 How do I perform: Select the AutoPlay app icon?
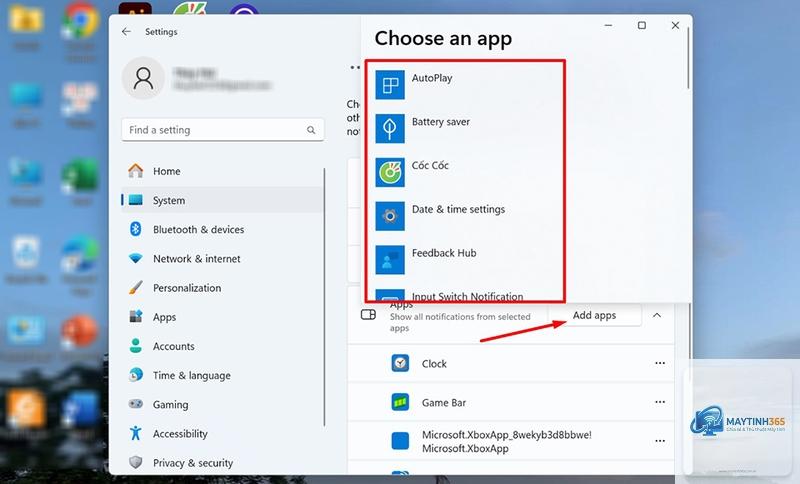tap(390, 85)
